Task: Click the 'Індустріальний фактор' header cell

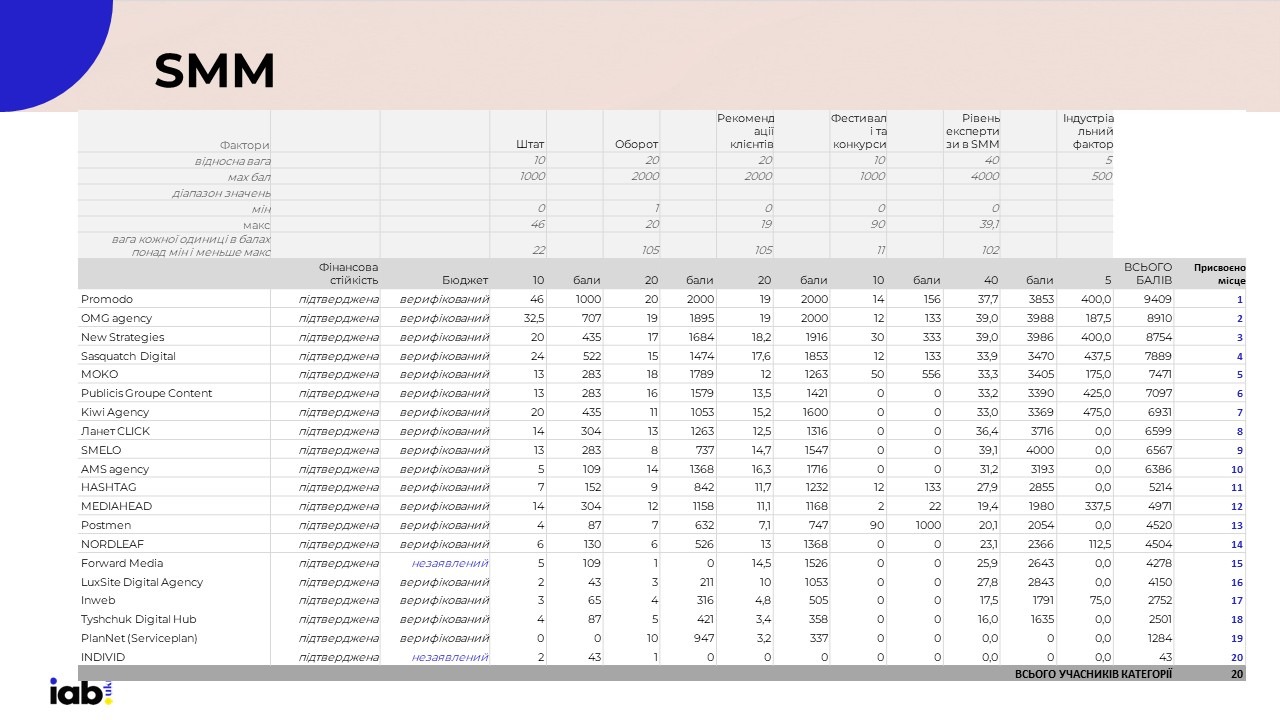Action: [1087, 131]
